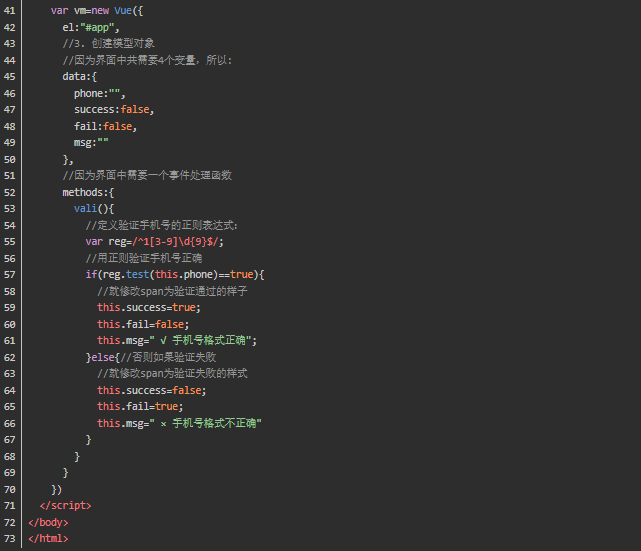Viewport: 641px width, 551px height.
Task: Click the fail:false line in the data object
Action: tap(104, 126)
